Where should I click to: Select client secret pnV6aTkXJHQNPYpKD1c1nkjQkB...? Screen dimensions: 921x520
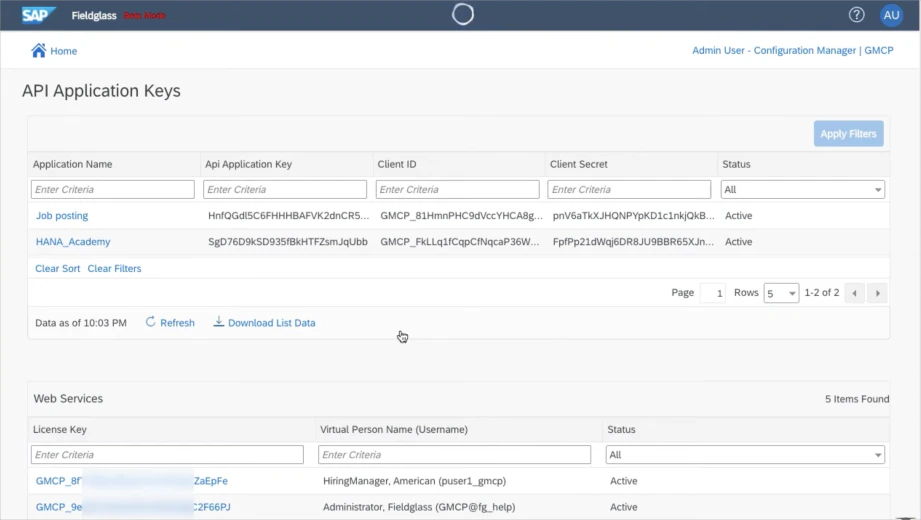pos(633,216)
